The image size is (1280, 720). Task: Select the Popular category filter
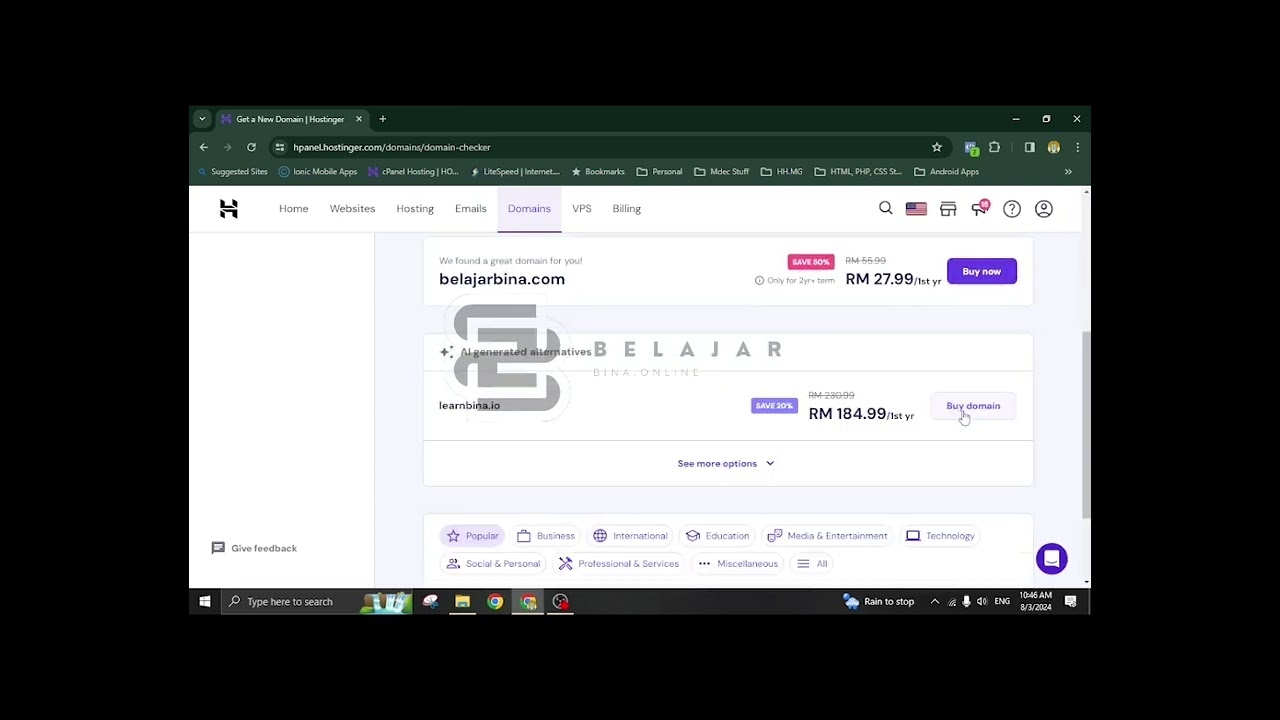pos(473,536)
